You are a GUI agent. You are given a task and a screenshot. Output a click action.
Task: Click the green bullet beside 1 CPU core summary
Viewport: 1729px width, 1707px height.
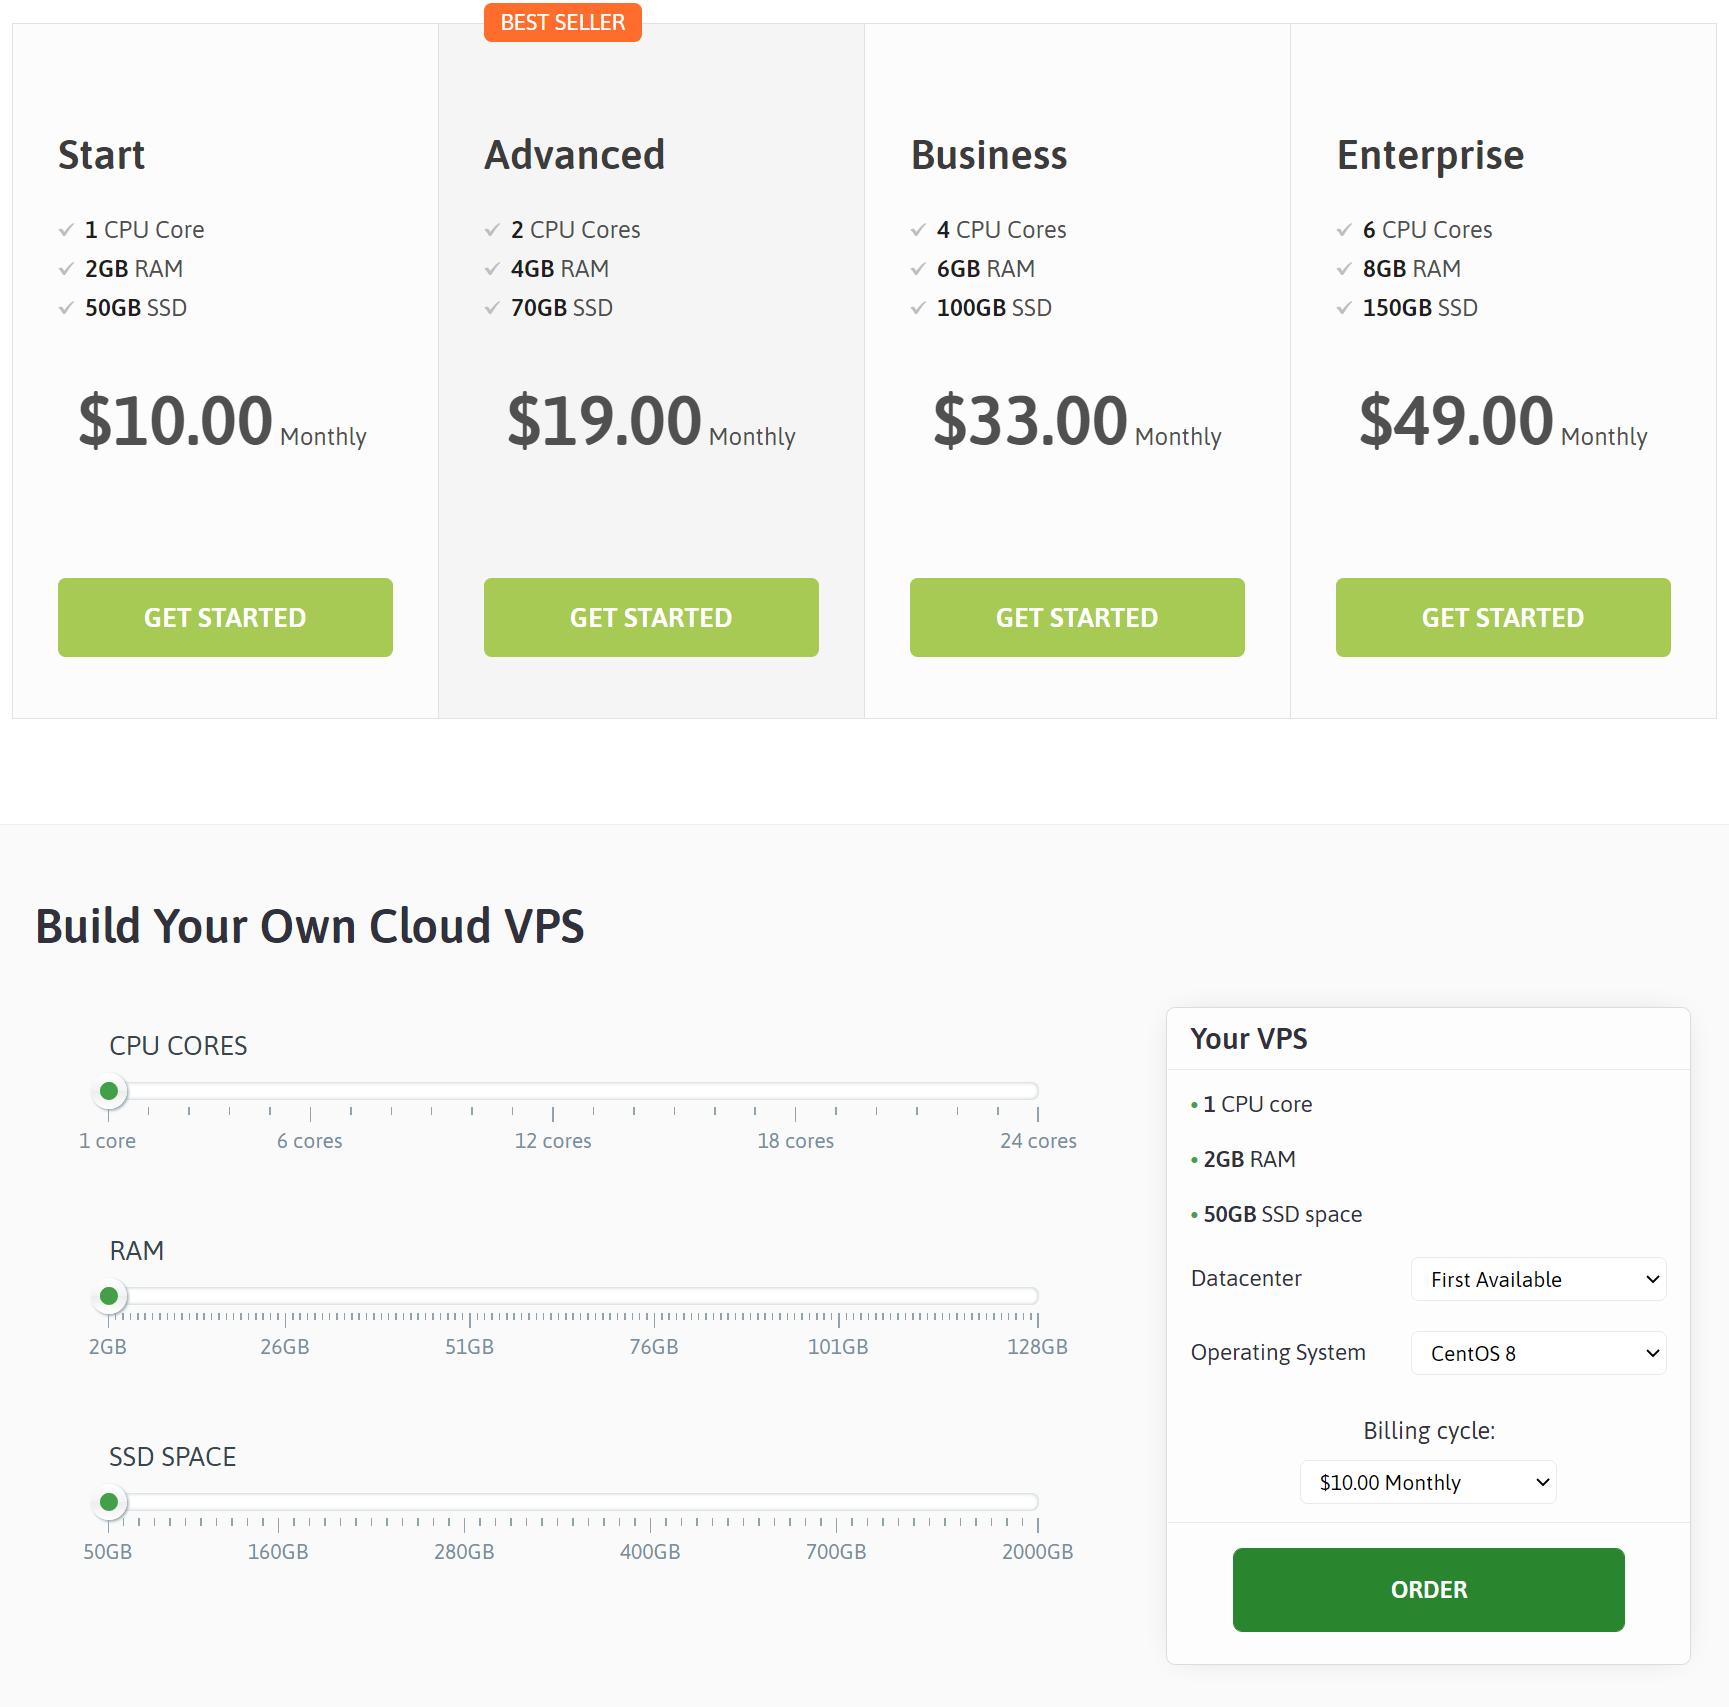pyautogui.click(x=1193, y=1105)
